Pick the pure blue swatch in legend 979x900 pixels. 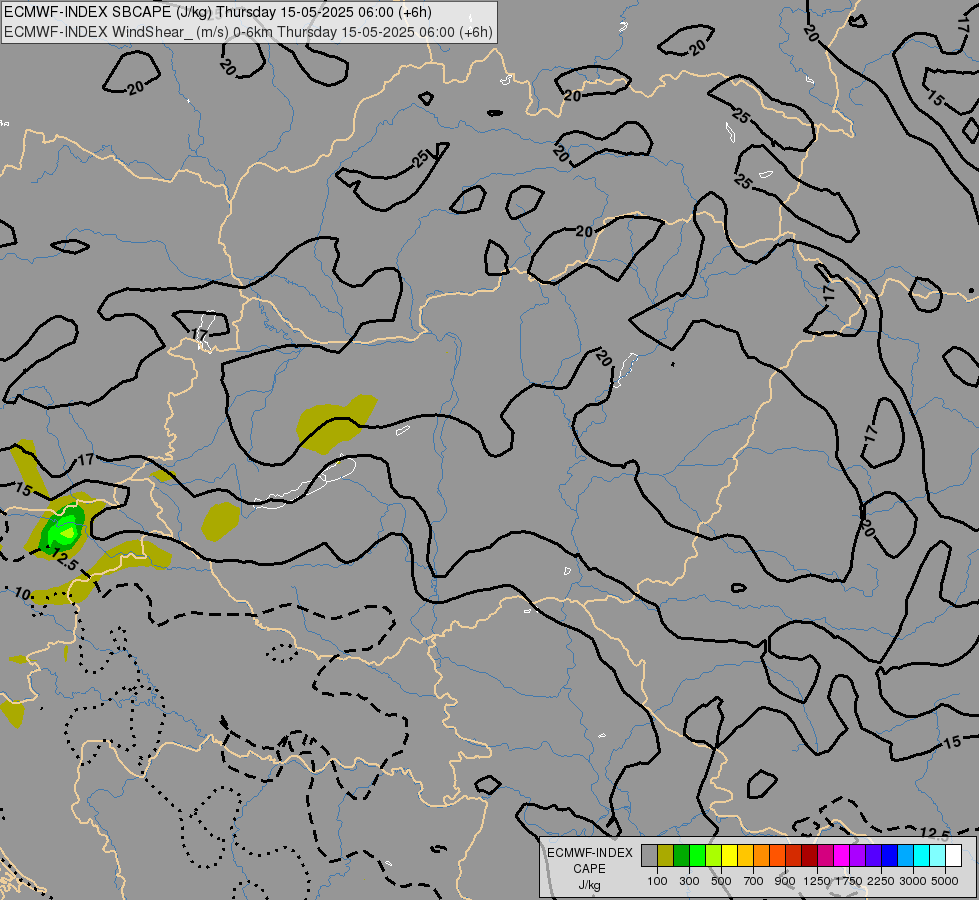point(889,855)
